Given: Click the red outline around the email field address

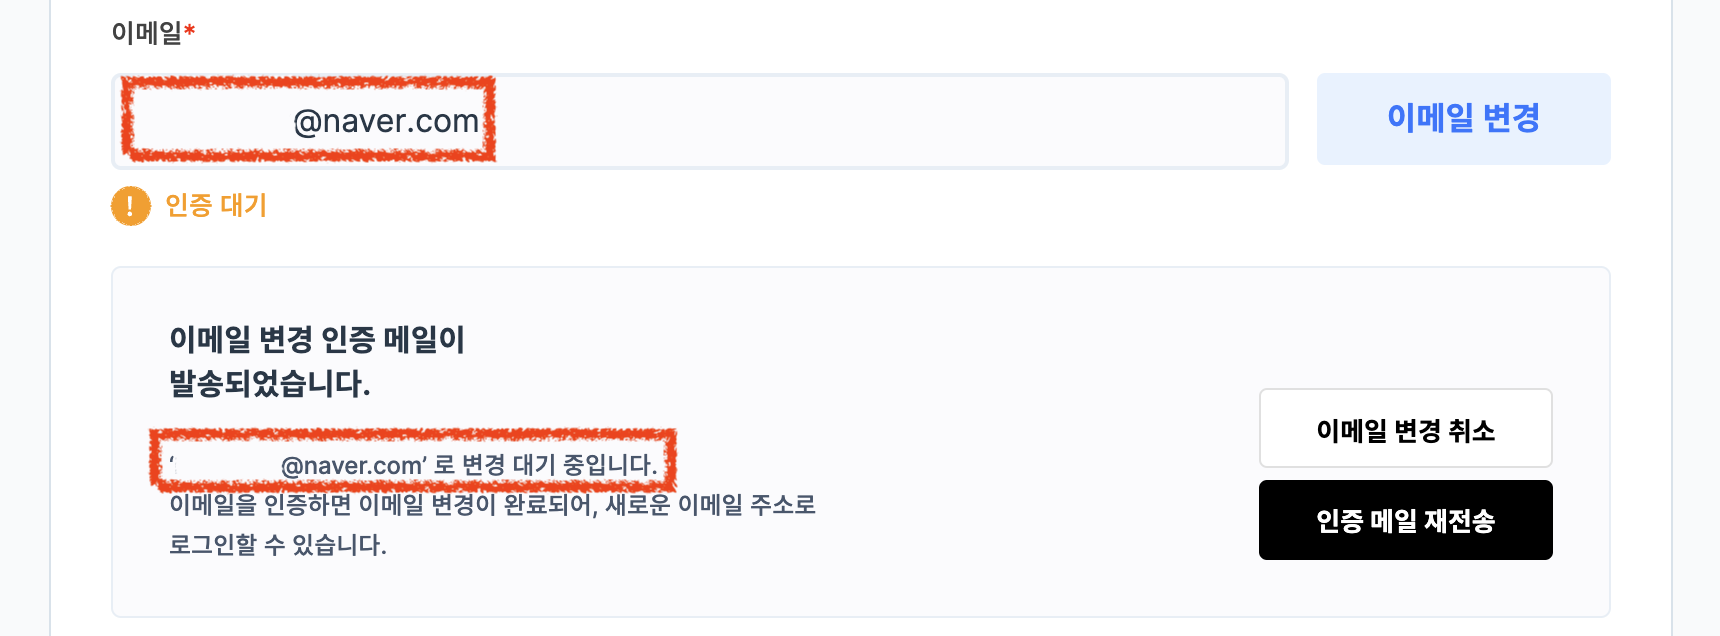Looking at the screenshot, I should (309, 83).
